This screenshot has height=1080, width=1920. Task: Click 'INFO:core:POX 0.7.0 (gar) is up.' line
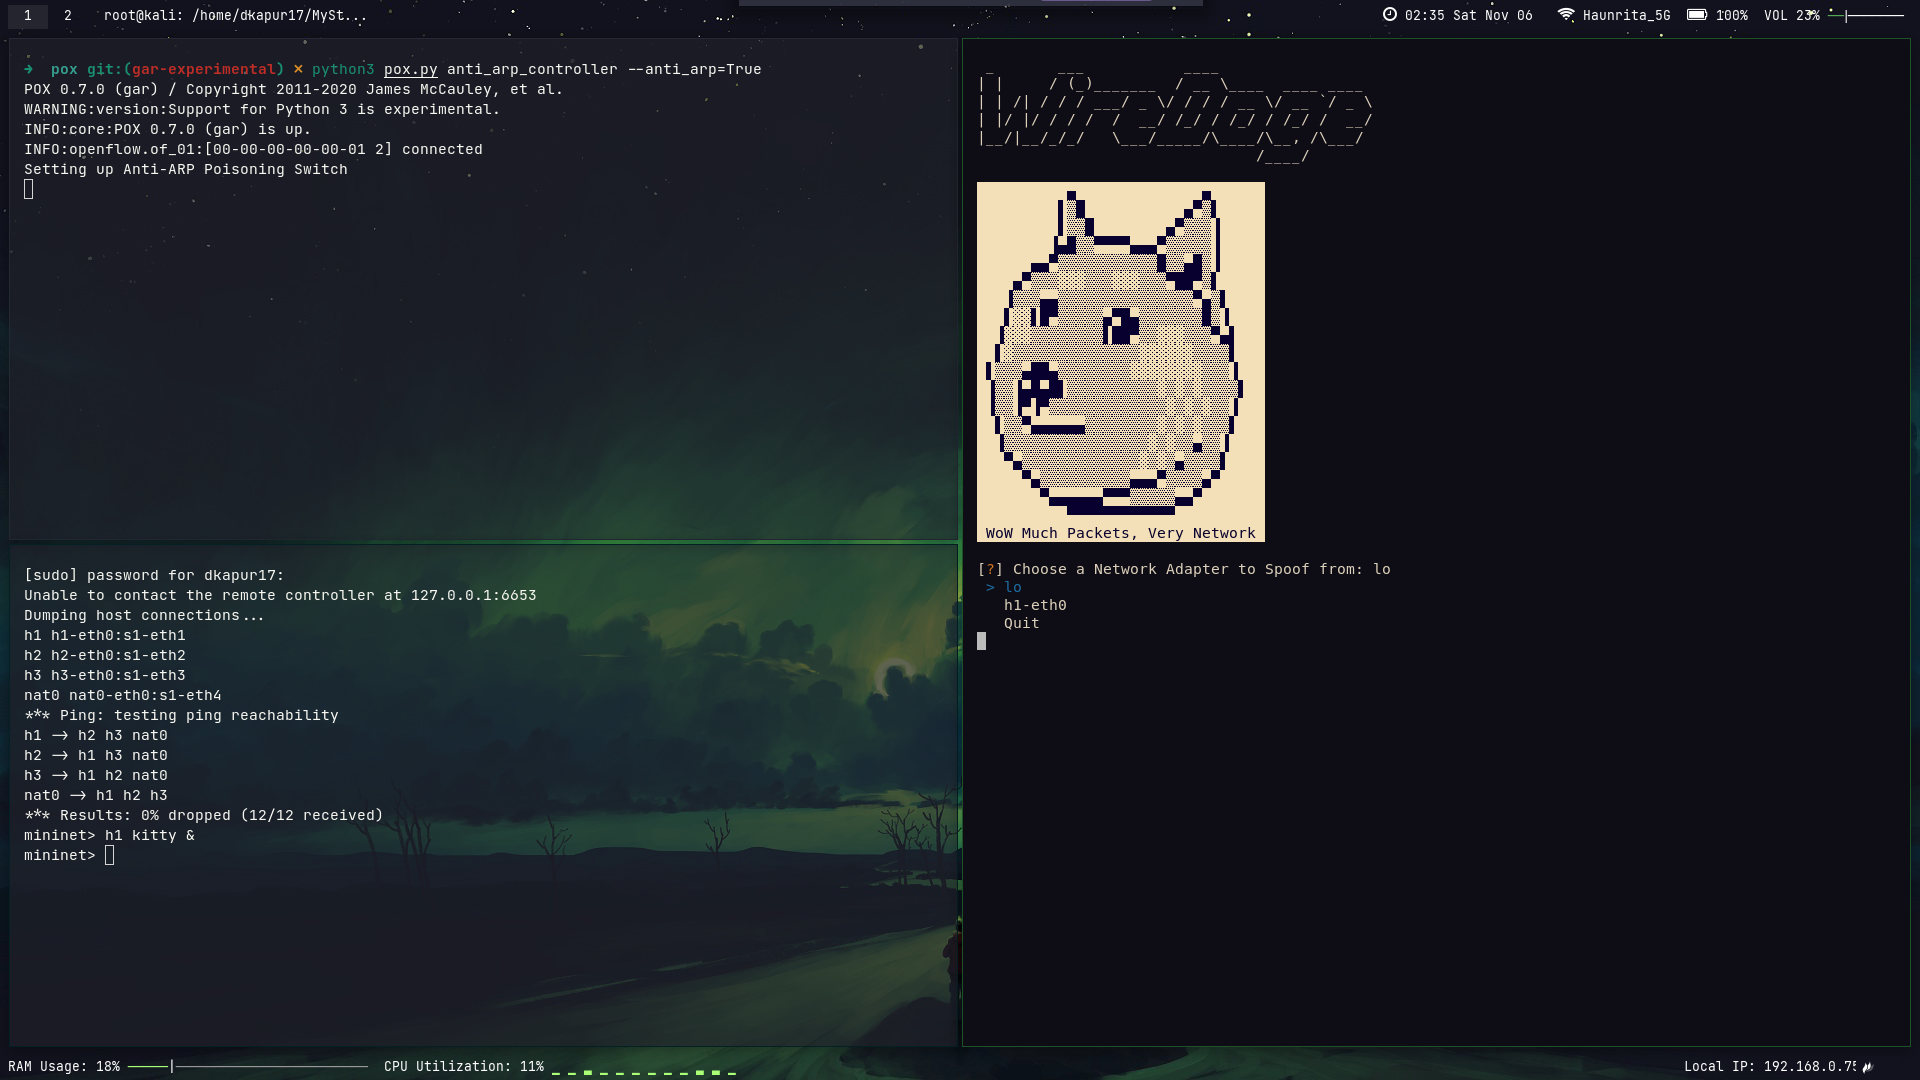[167, 130]
